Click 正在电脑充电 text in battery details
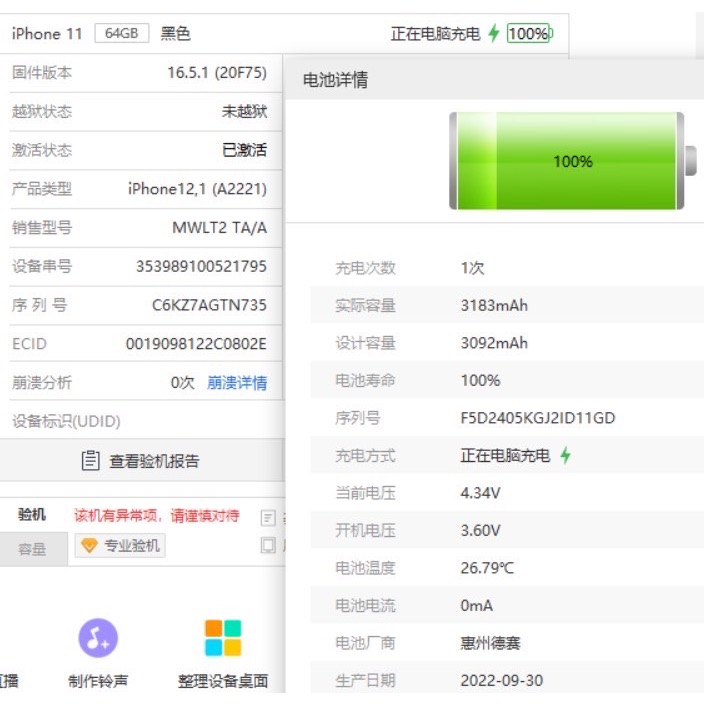Screen dimensions: 704x704 (505, 455)
